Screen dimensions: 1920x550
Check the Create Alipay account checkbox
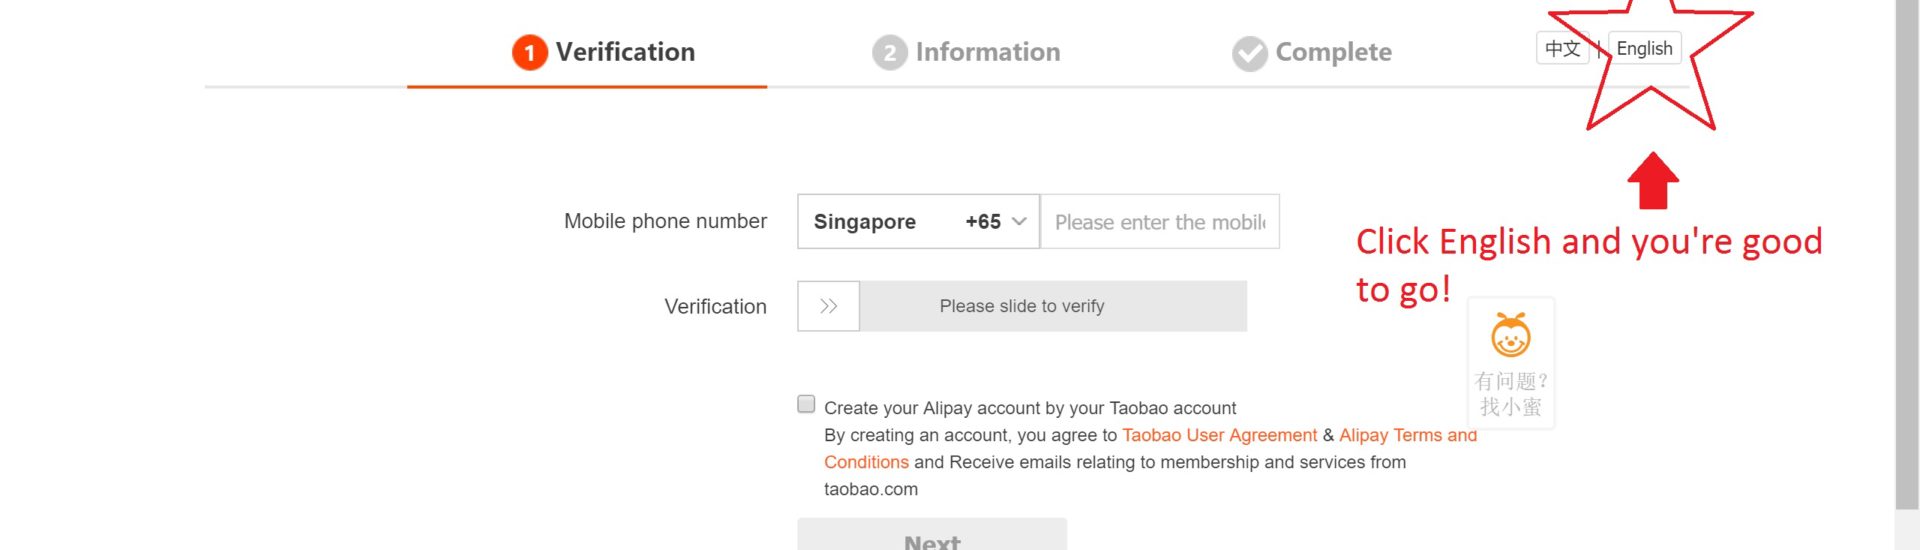tap(806, 404)
